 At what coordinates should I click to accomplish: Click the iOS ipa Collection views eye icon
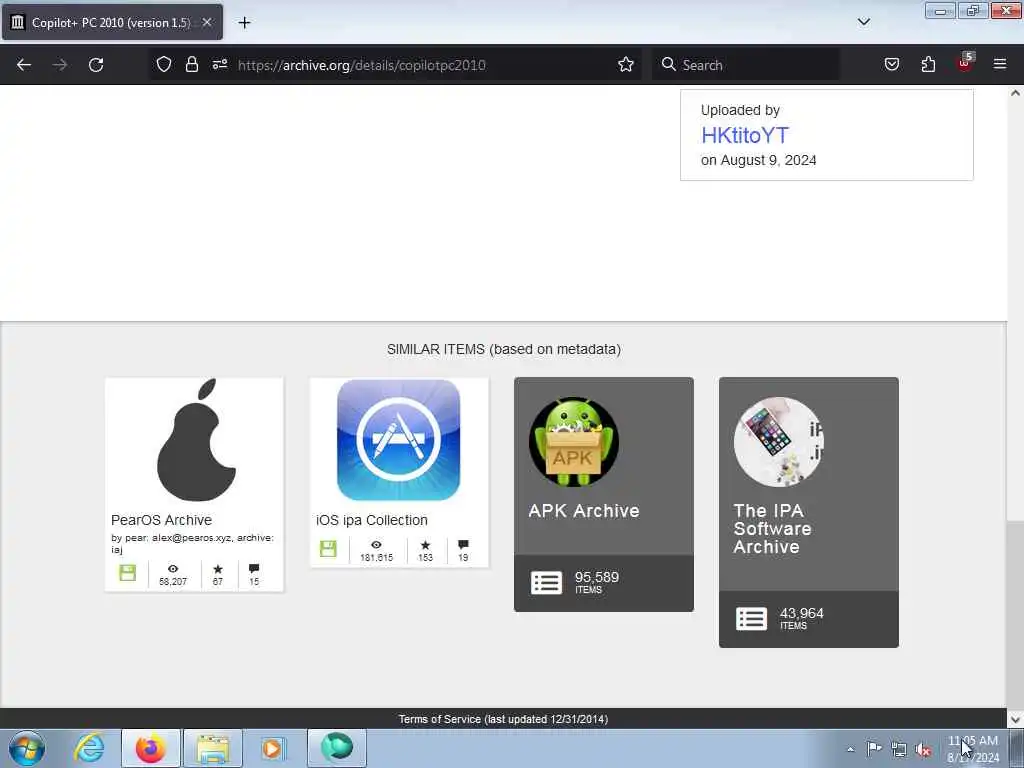(376, 545)
